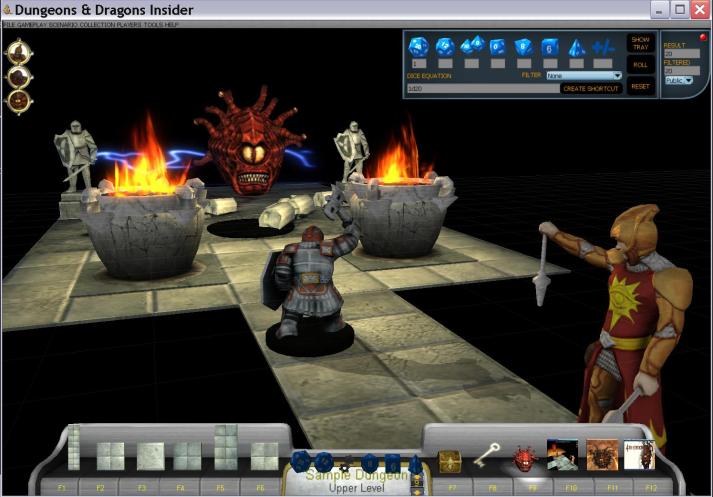Pick the four-square floor tile above F2

(110, 456)
